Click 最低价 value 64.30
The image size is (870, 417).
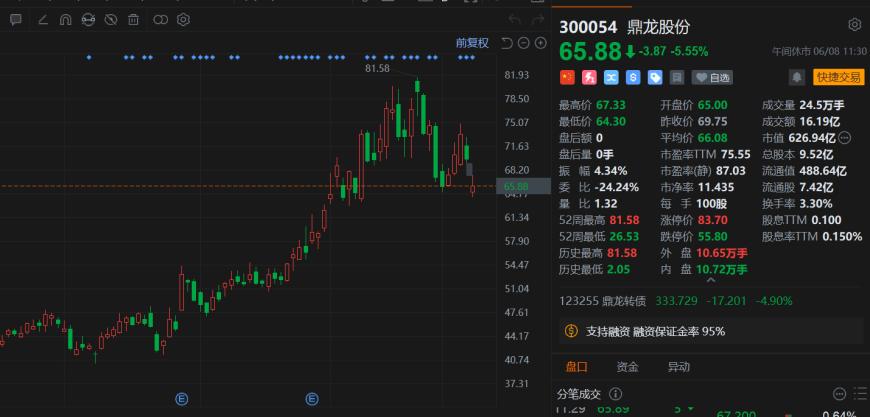click(611, 121)
